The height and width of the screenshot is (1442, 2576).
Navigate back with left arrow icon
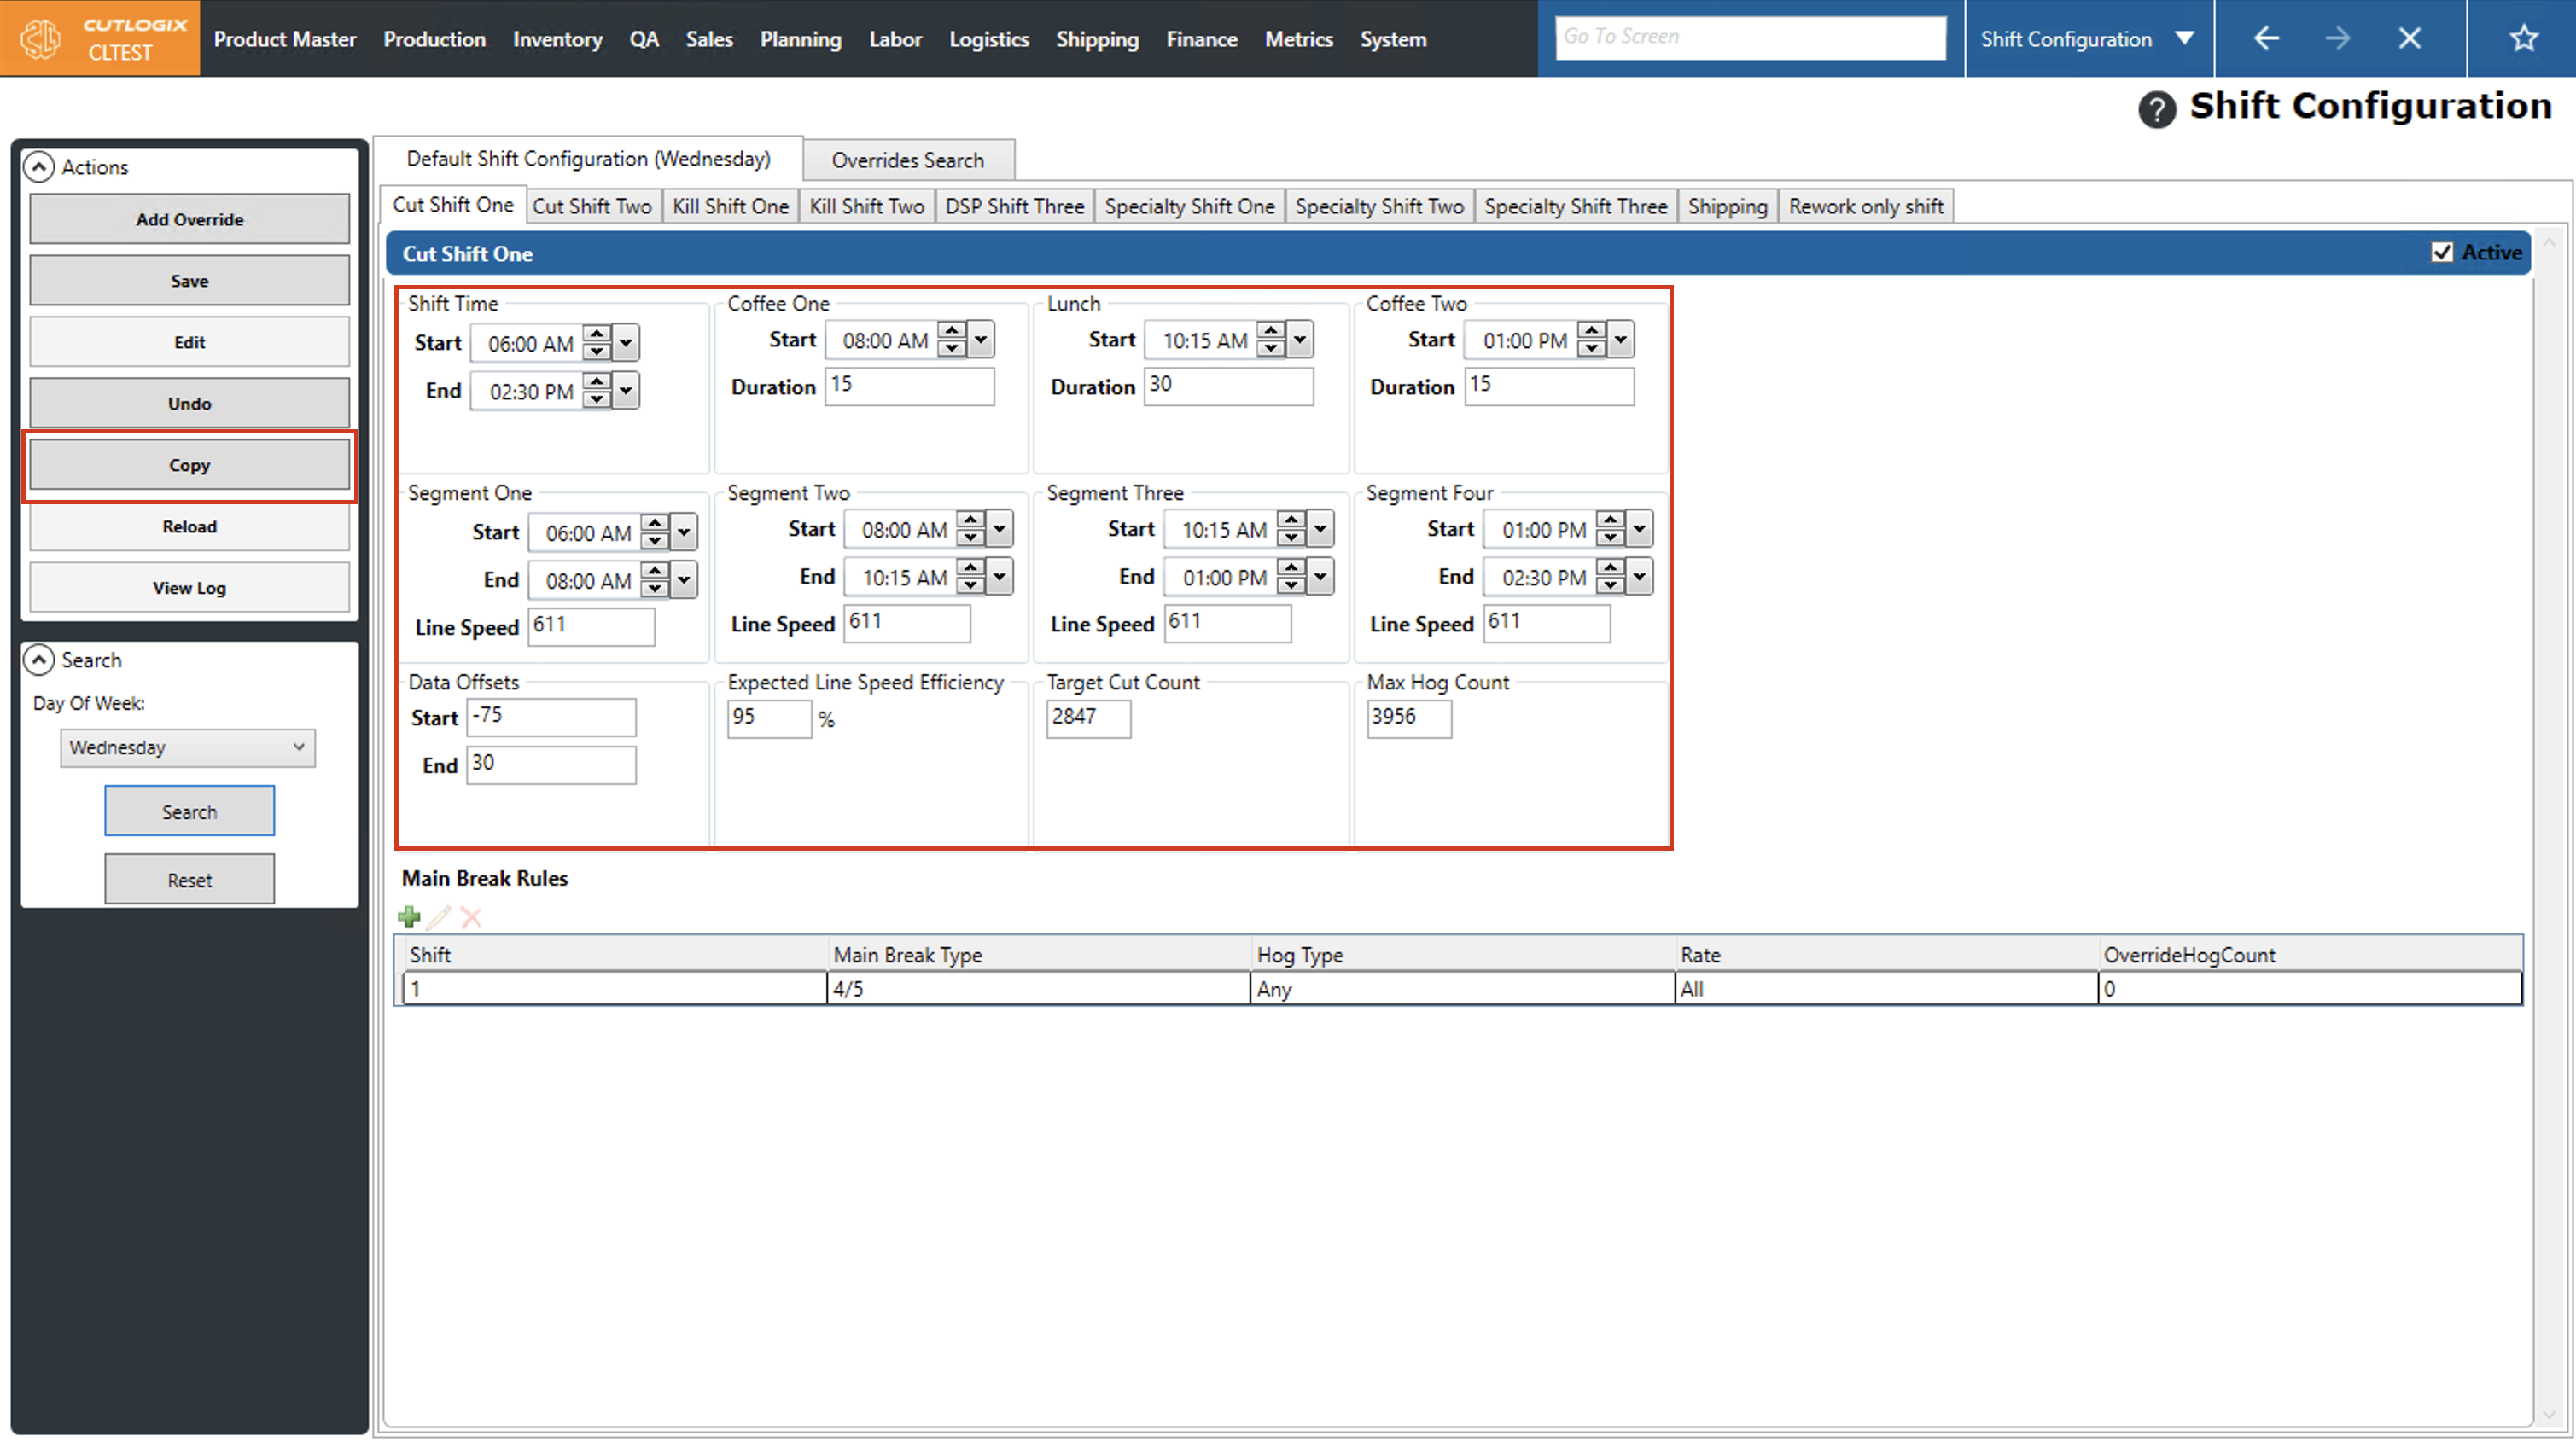(x=2266, y=39)
